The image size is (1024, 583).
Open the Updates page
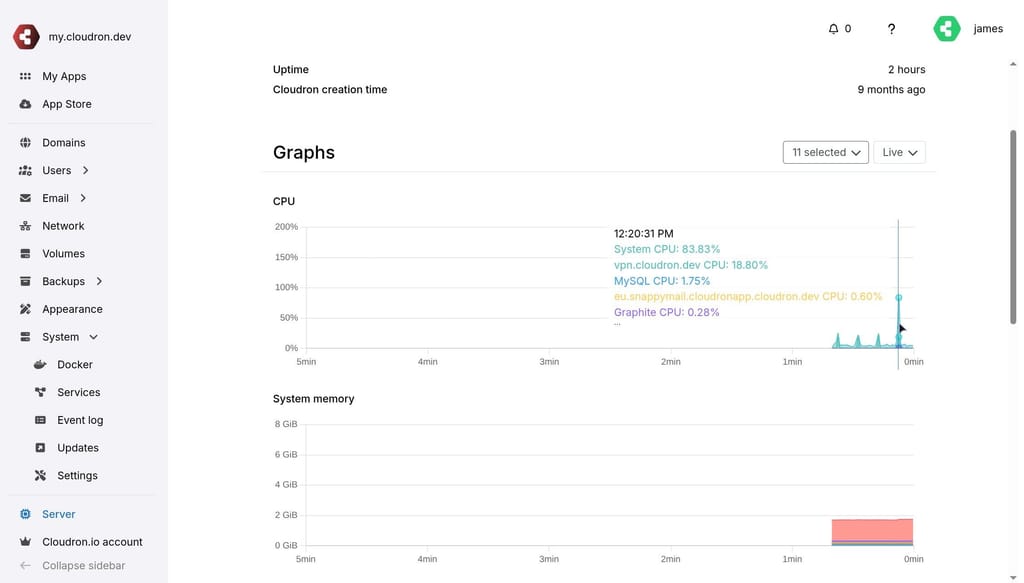pyautogui.click(x=78, y=448)
